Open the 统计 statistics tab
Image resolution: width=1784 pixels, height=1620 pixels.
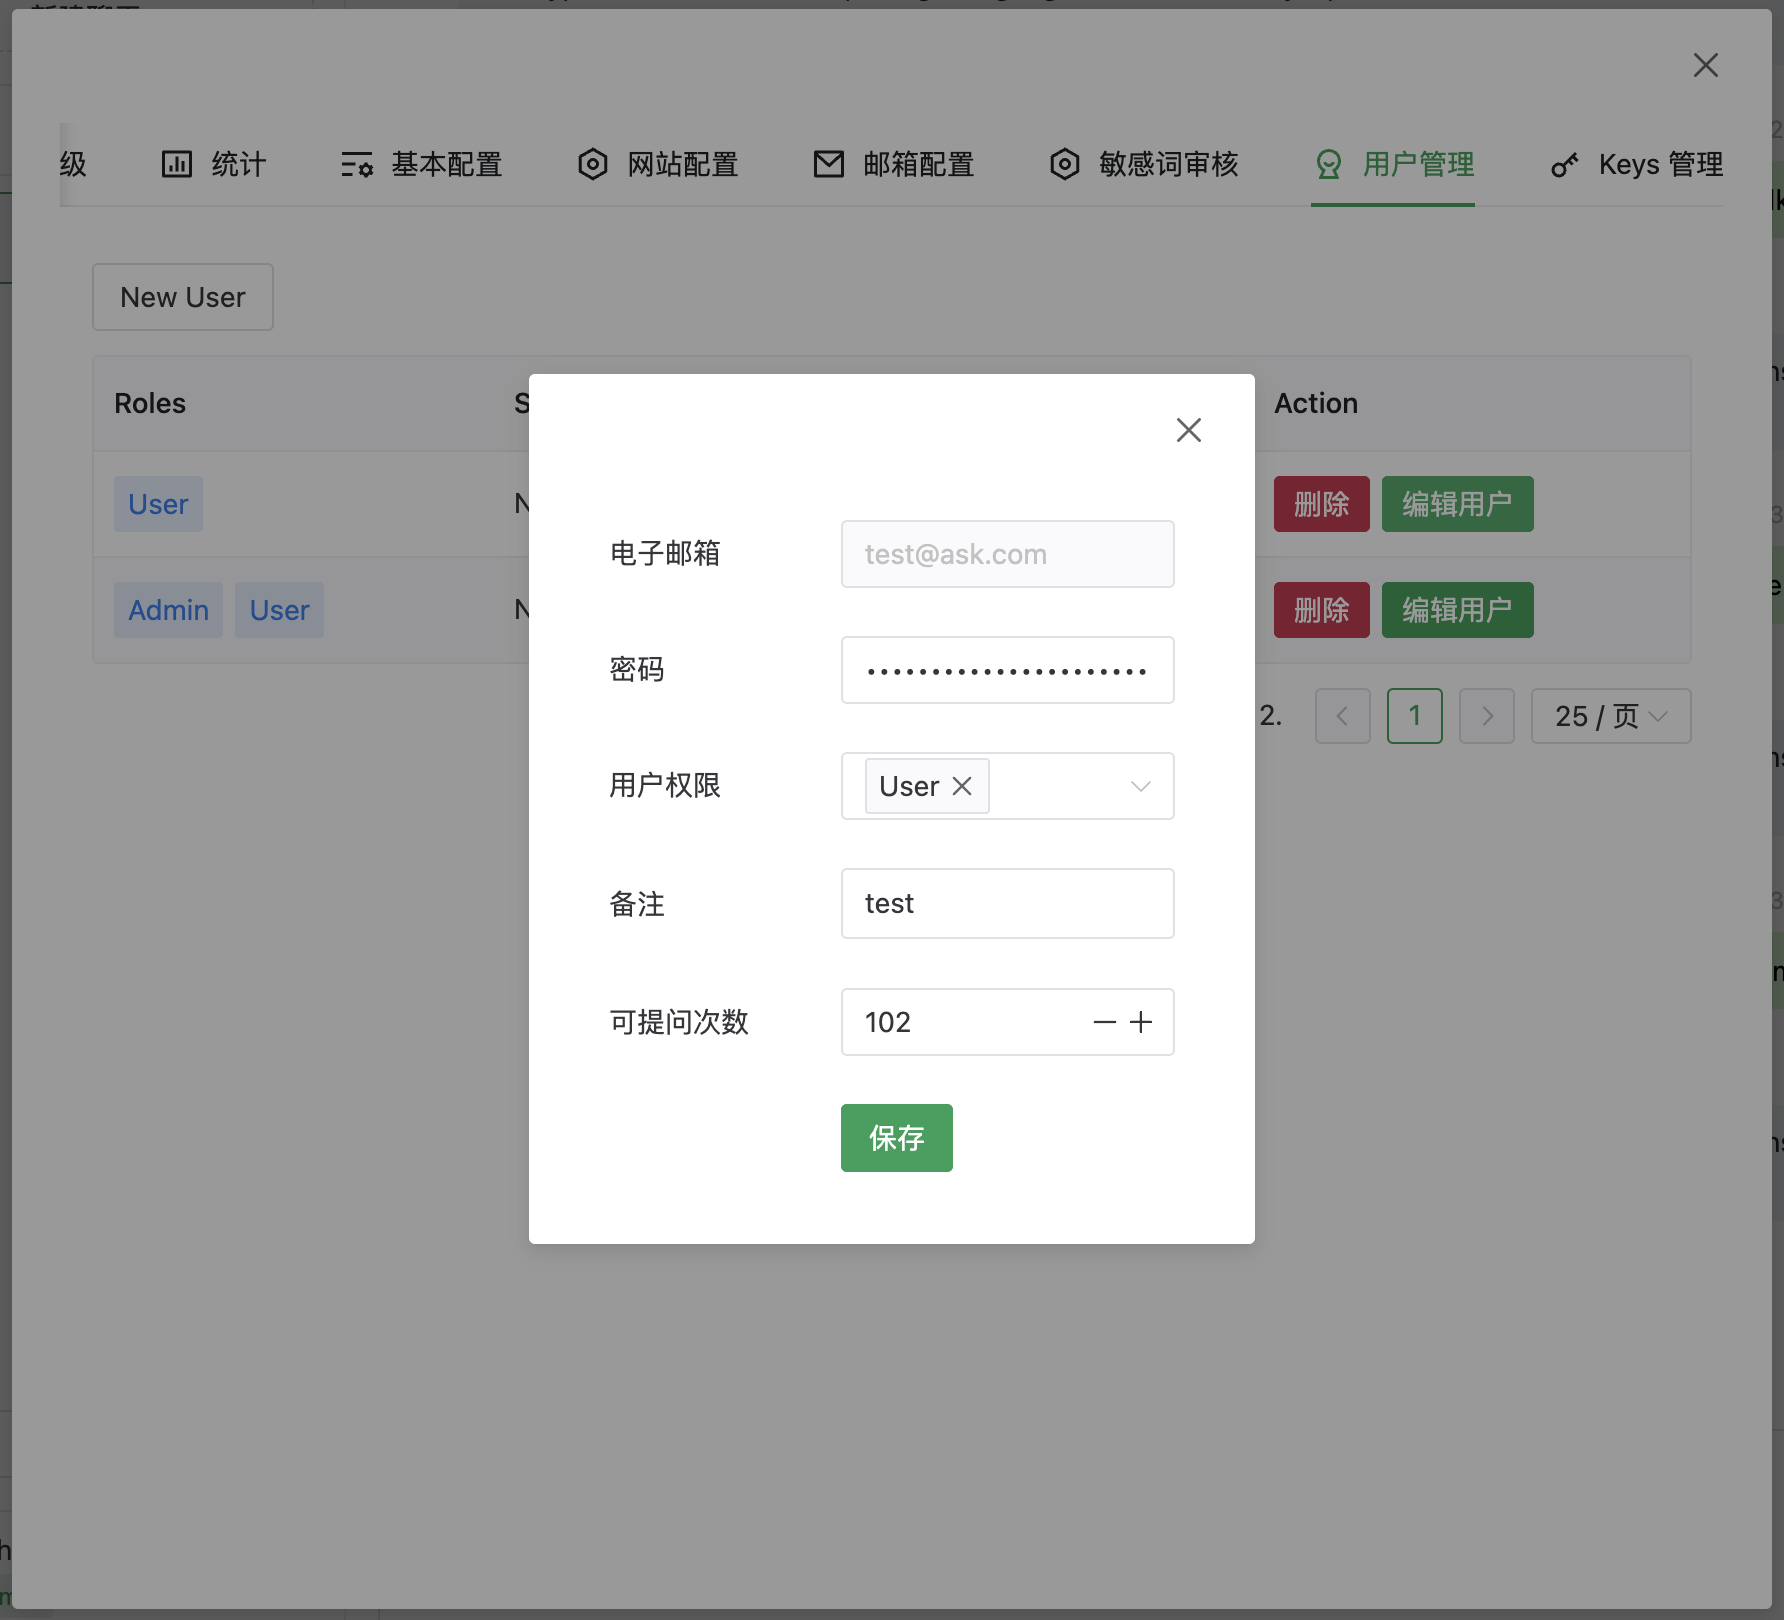pyautogui.click(x=215, y=164)
